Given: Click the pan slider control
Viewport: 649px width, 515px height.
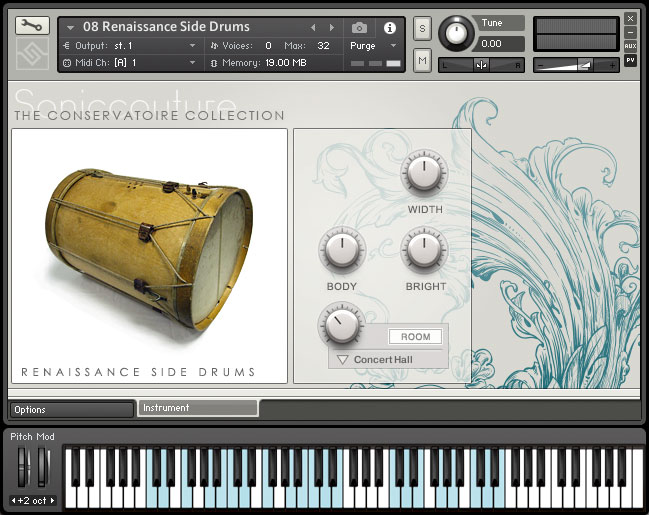Looking at the screenshot, I should click(481, 65).
